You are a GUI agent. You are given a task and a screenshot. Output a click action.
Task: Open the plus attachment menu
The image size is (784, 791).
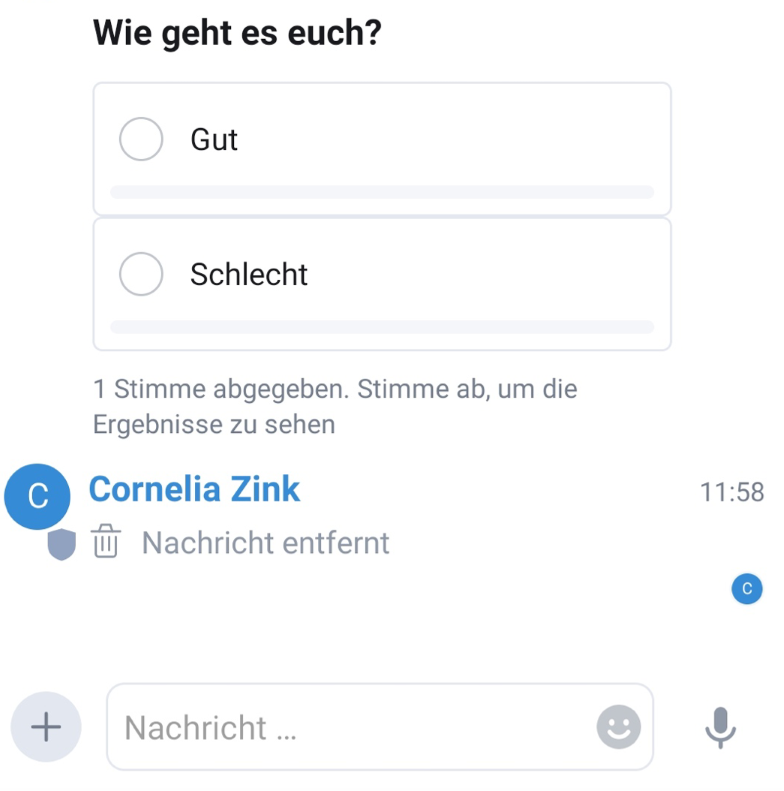click(x=46, y=727)
